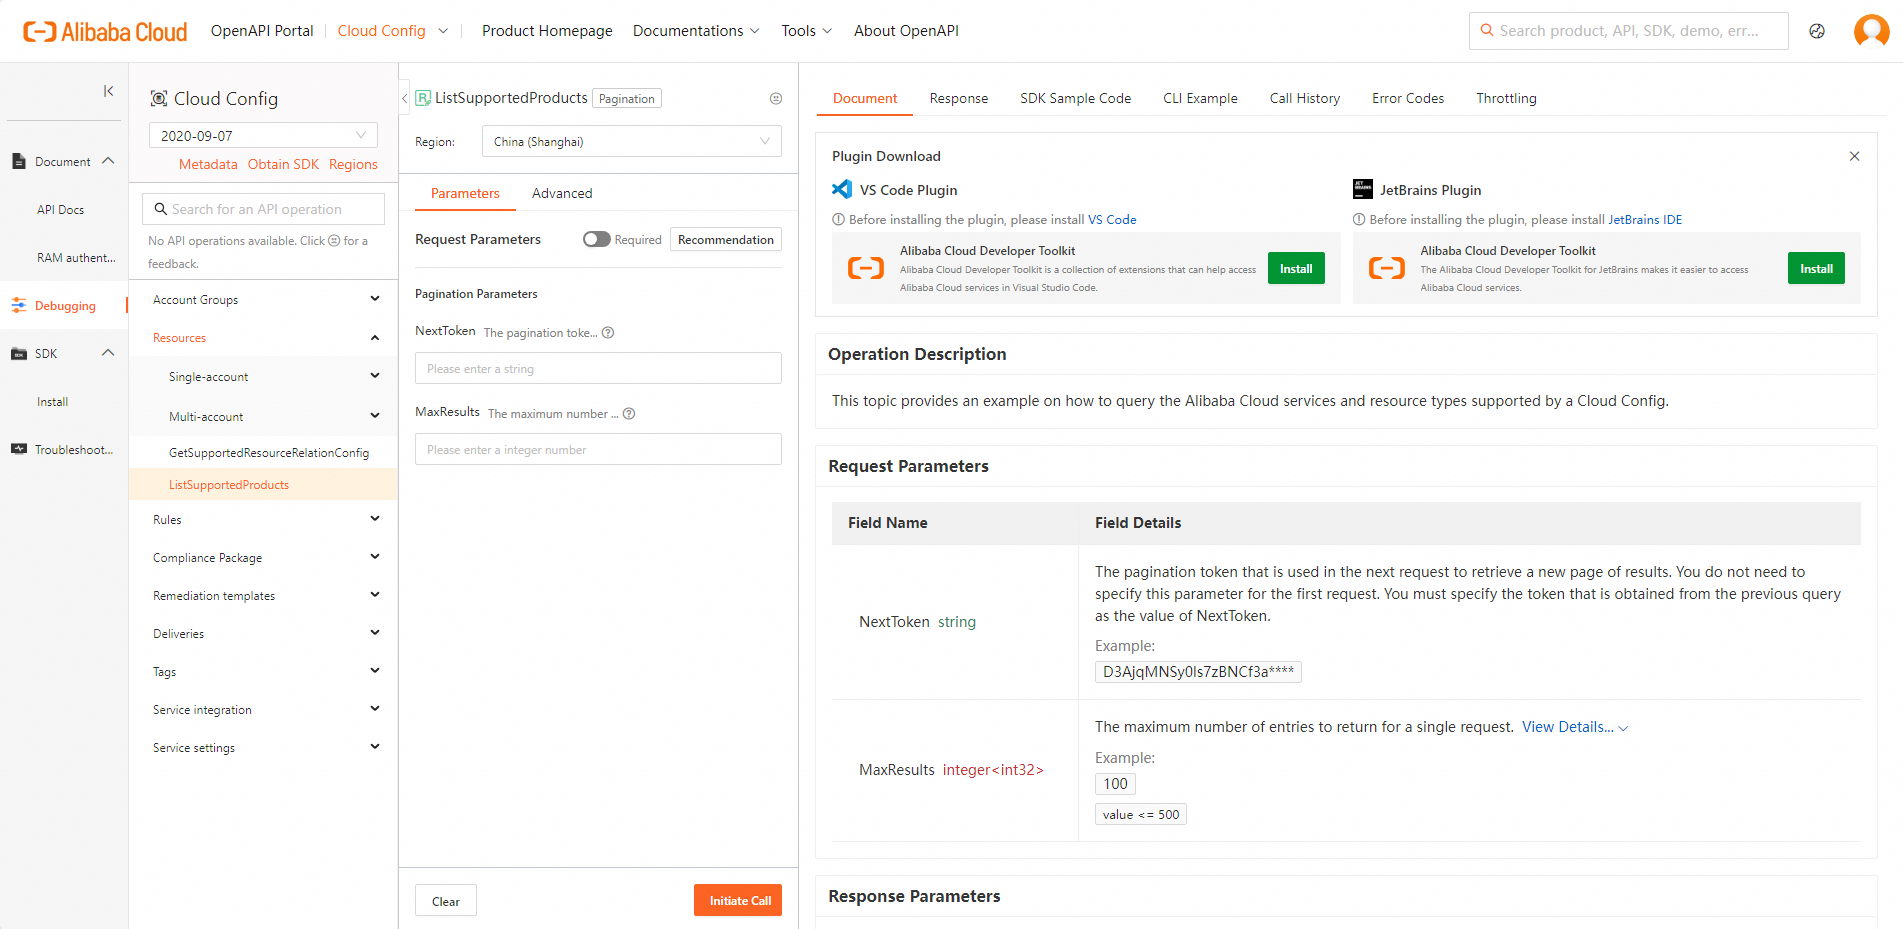This screenshot has height=929, width=1903.
Task: Collapse the left sidebar panel
Action: tap(108, 91)
